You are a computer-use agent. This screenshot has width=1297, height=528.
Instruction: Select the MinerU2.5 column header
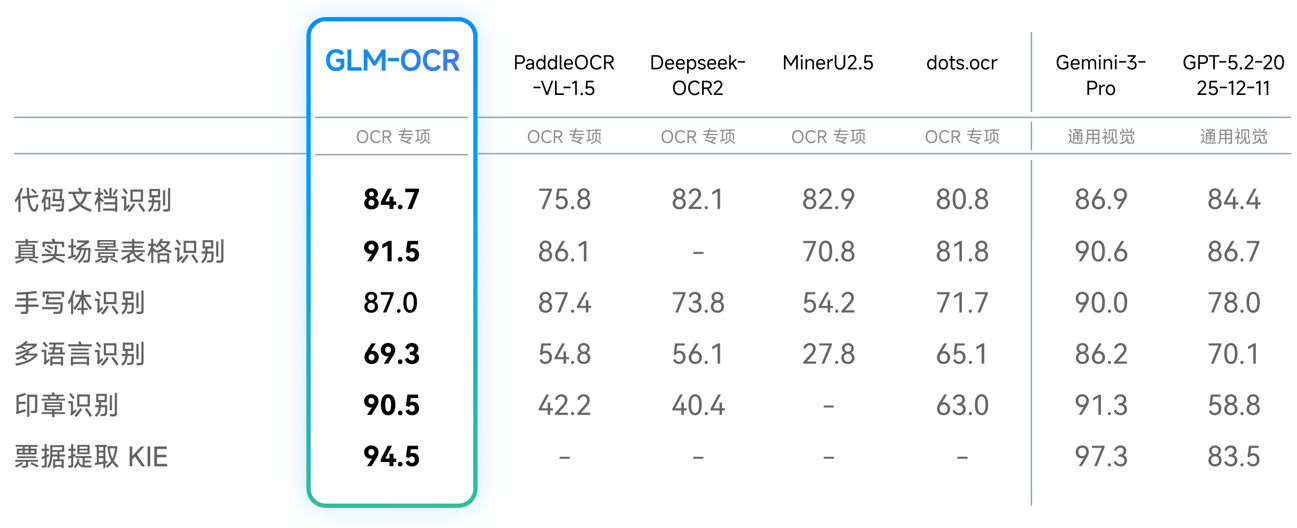point(828,63)
